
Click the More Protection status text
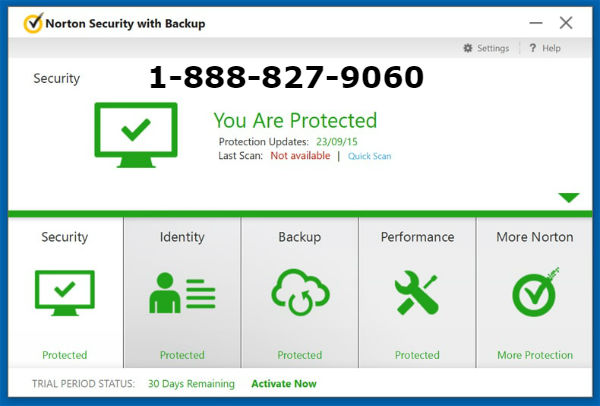(535, 355)
